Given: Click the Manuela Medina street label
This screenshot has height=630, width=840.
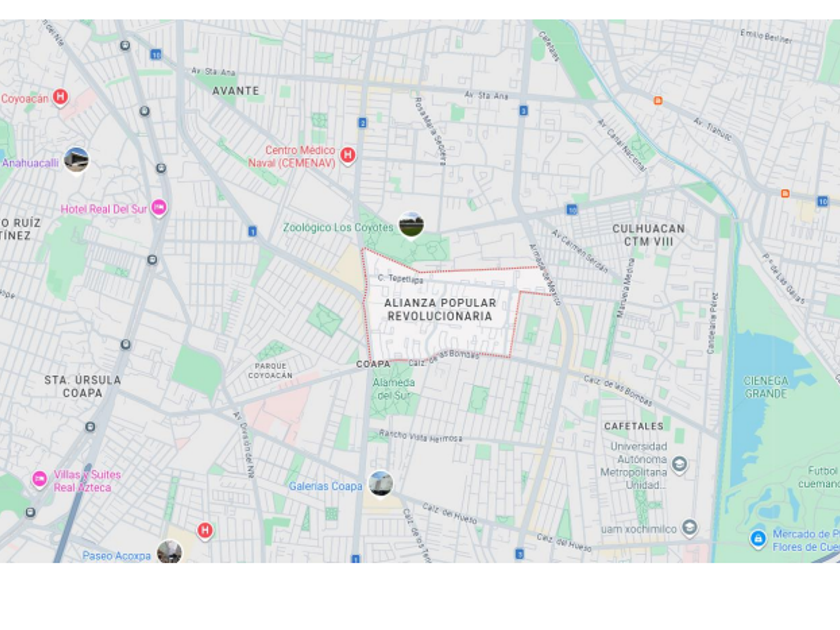Looking at the screenshot, I should [625, 288].
